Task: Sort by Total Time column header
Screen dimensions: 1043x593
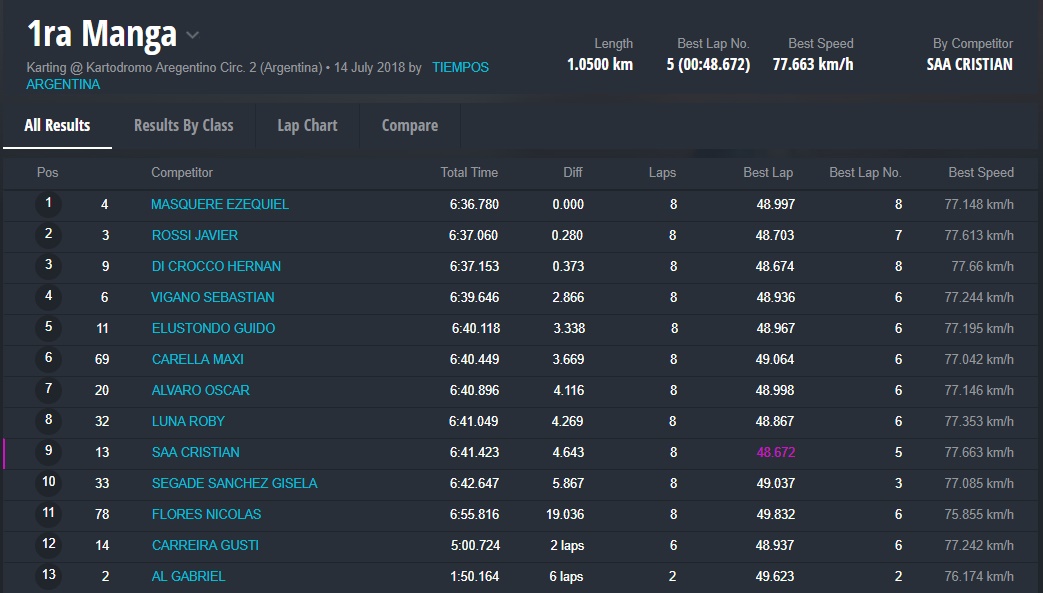Action: (469, 172)
